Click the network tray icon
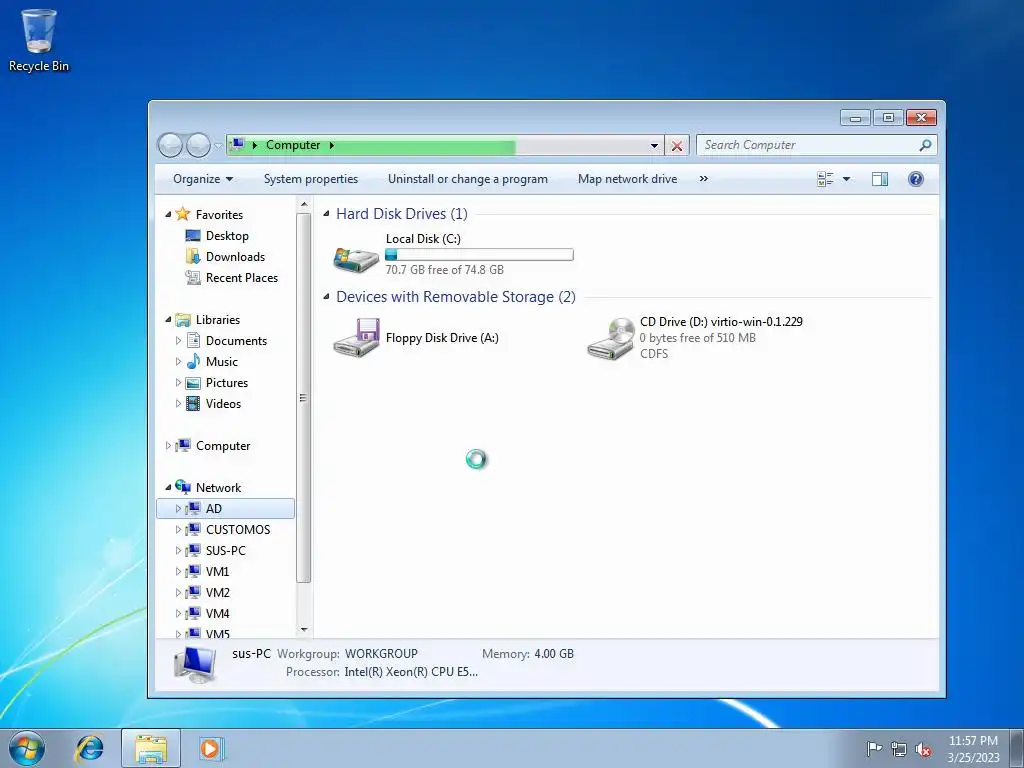Viewport: 1024px width, 768px height. click(899, 749)
